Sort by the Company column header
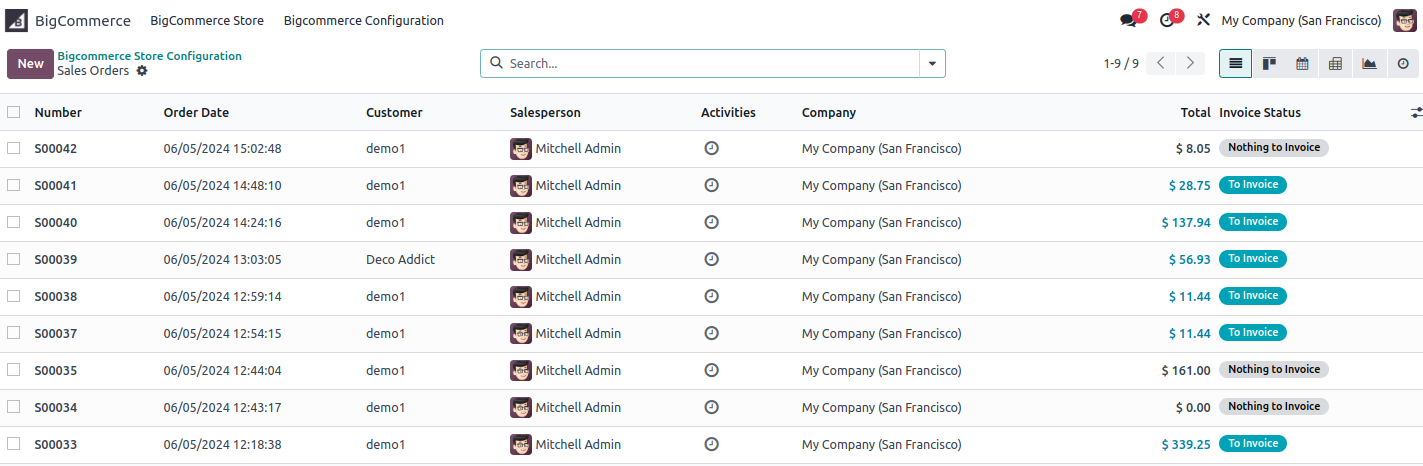1423x466 pixels. coord(829,113)
